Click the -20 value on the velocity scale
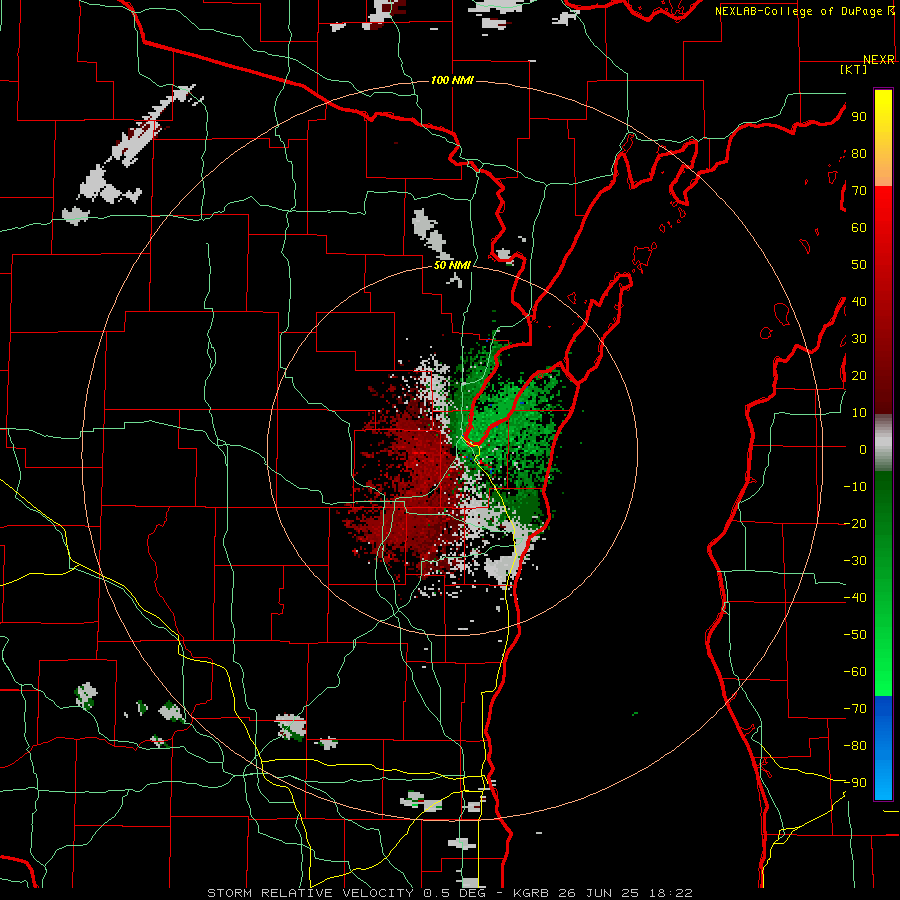This screenshot has width=900, height=900. tap(855, 524)
